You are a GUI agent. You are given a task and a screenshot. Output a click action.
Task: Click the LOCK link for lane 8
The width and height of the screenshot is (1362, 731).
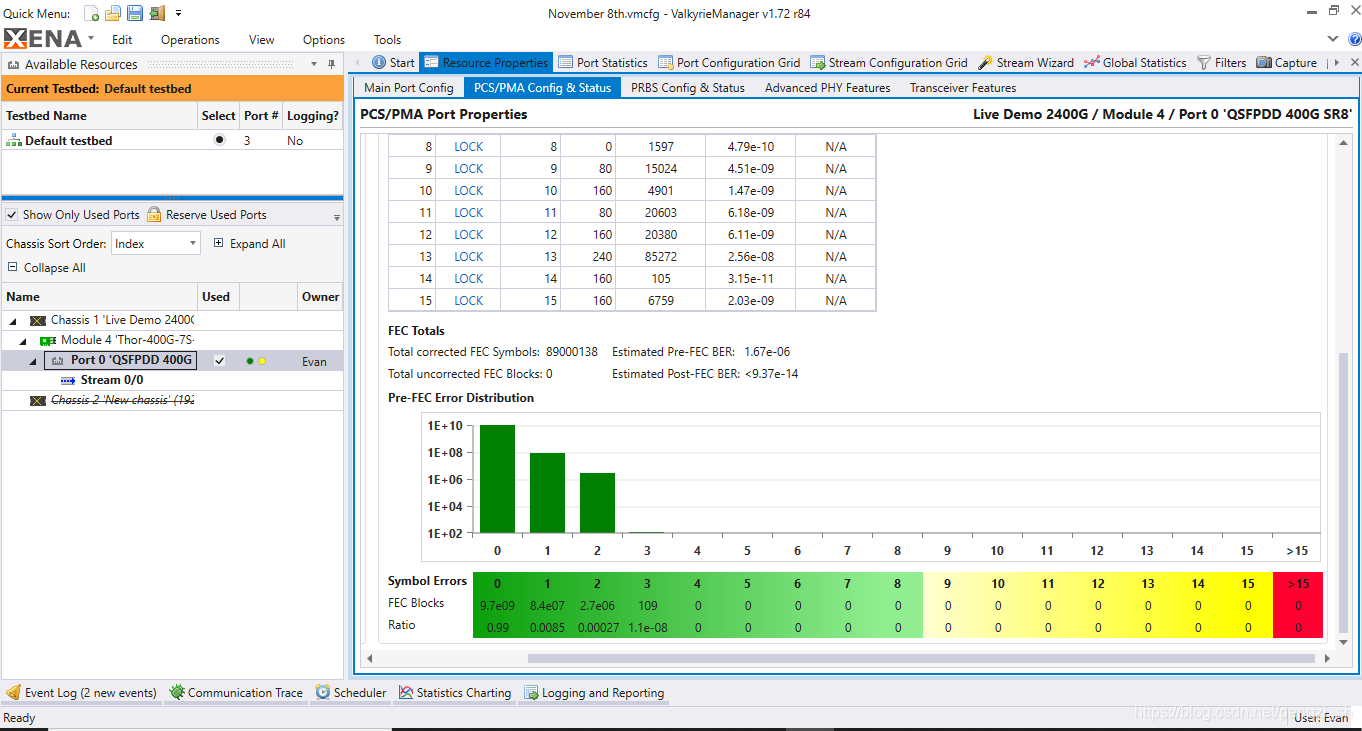468,147
